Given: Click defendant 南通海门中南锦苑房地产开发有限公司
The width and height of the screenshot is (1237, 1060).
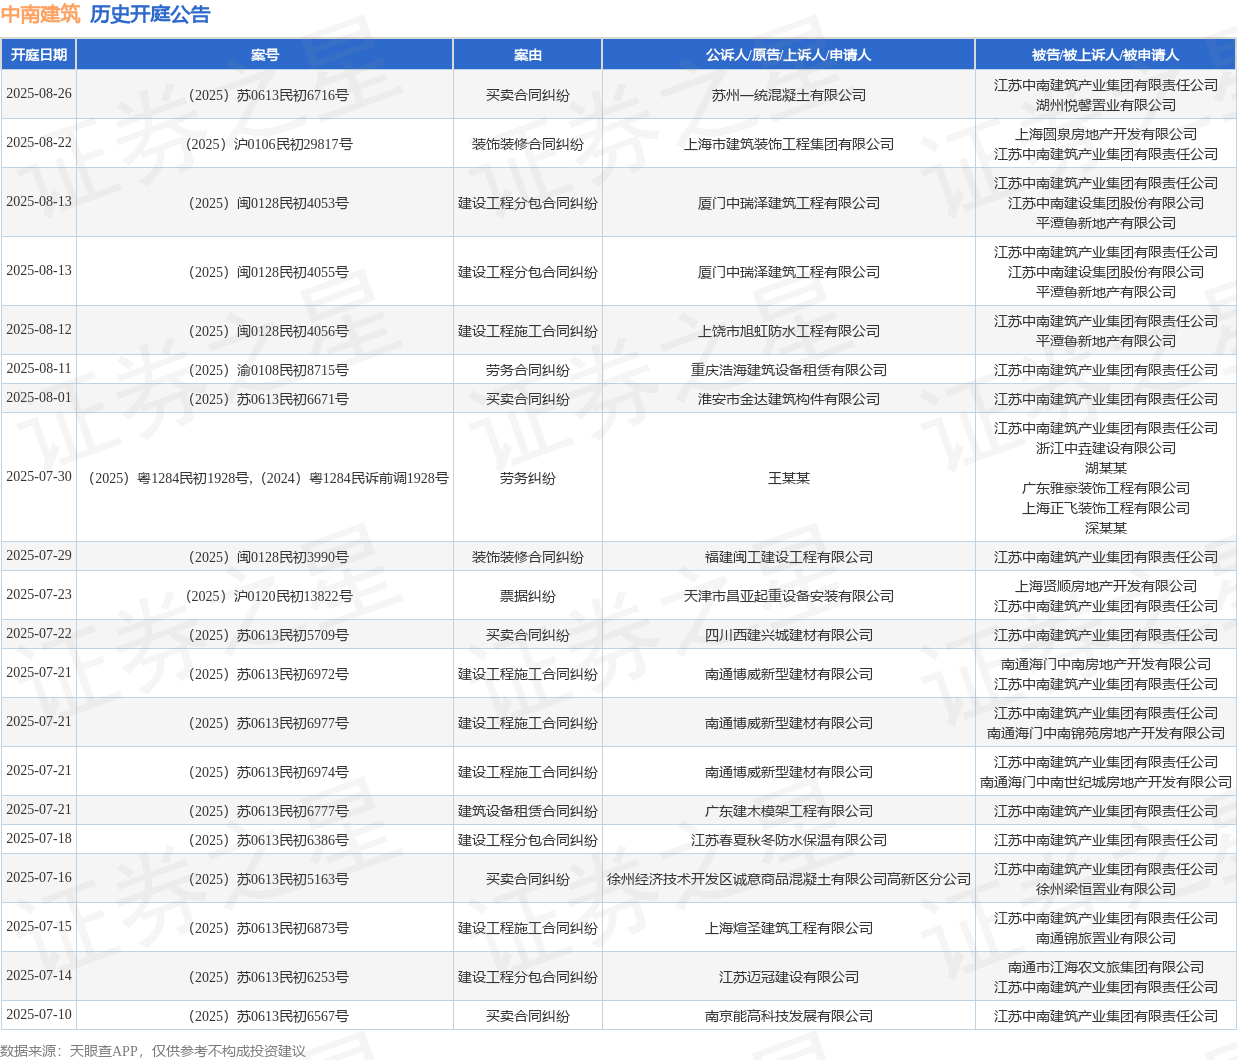Looking at the screenshot, I should [1106, 733].
